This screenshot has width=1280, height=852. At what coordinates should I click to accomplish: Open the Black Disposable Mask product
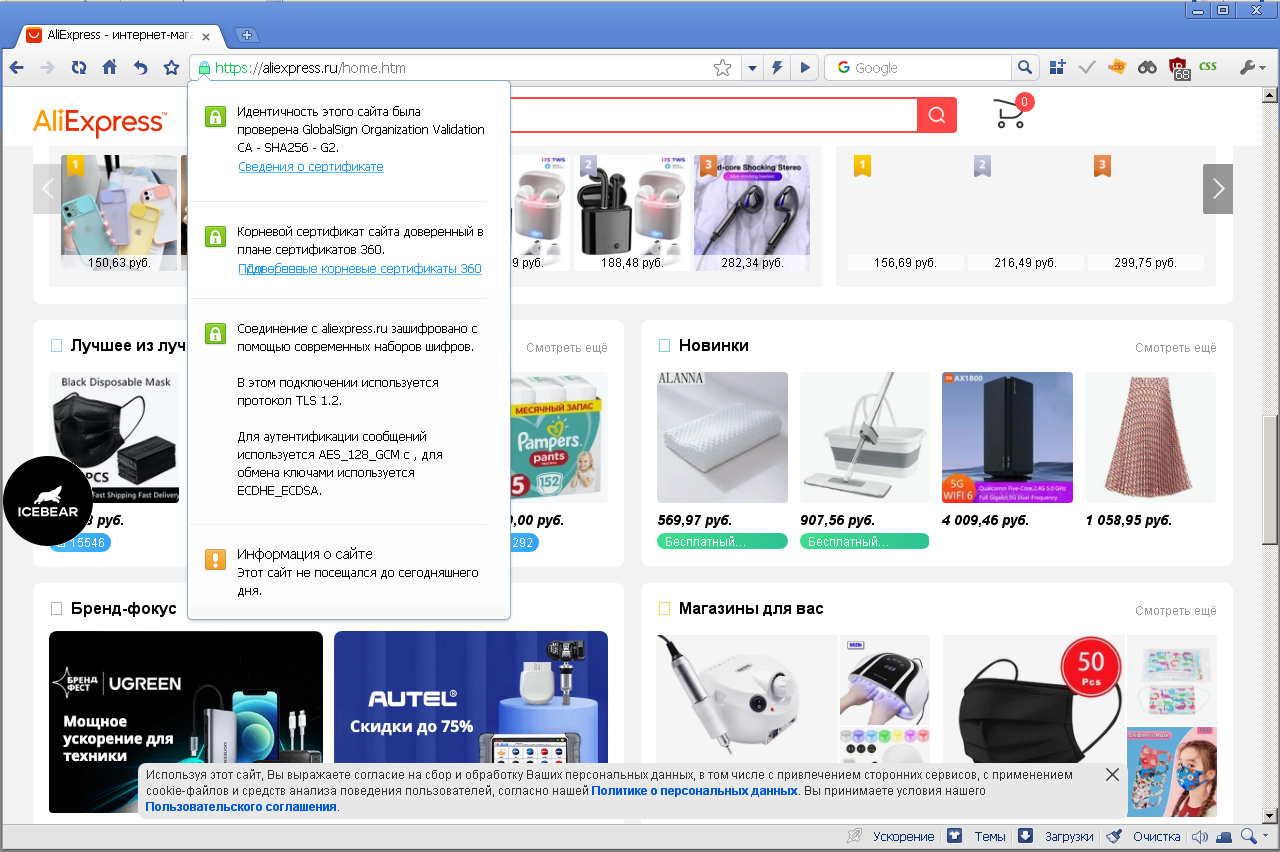[114, 437]
